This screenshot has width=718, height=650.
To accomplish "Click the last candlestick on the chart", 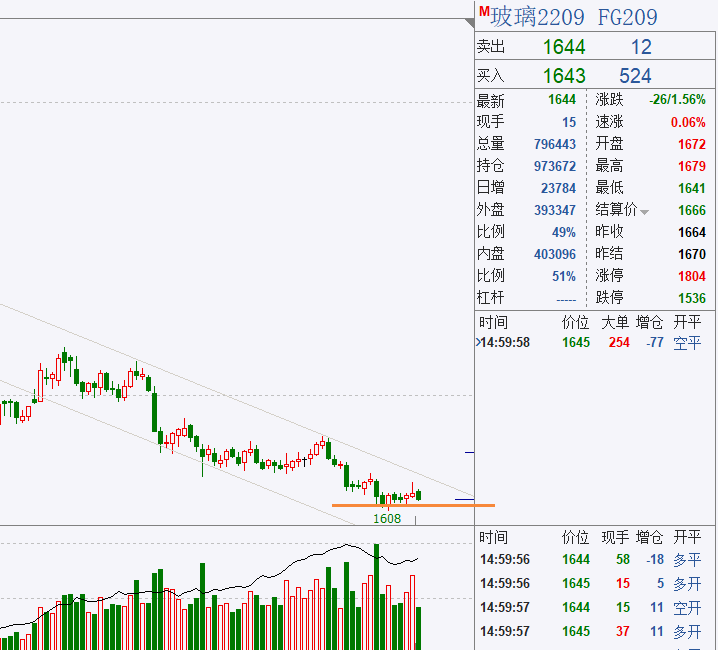I will pyautogui.click(x=419, y=495).
